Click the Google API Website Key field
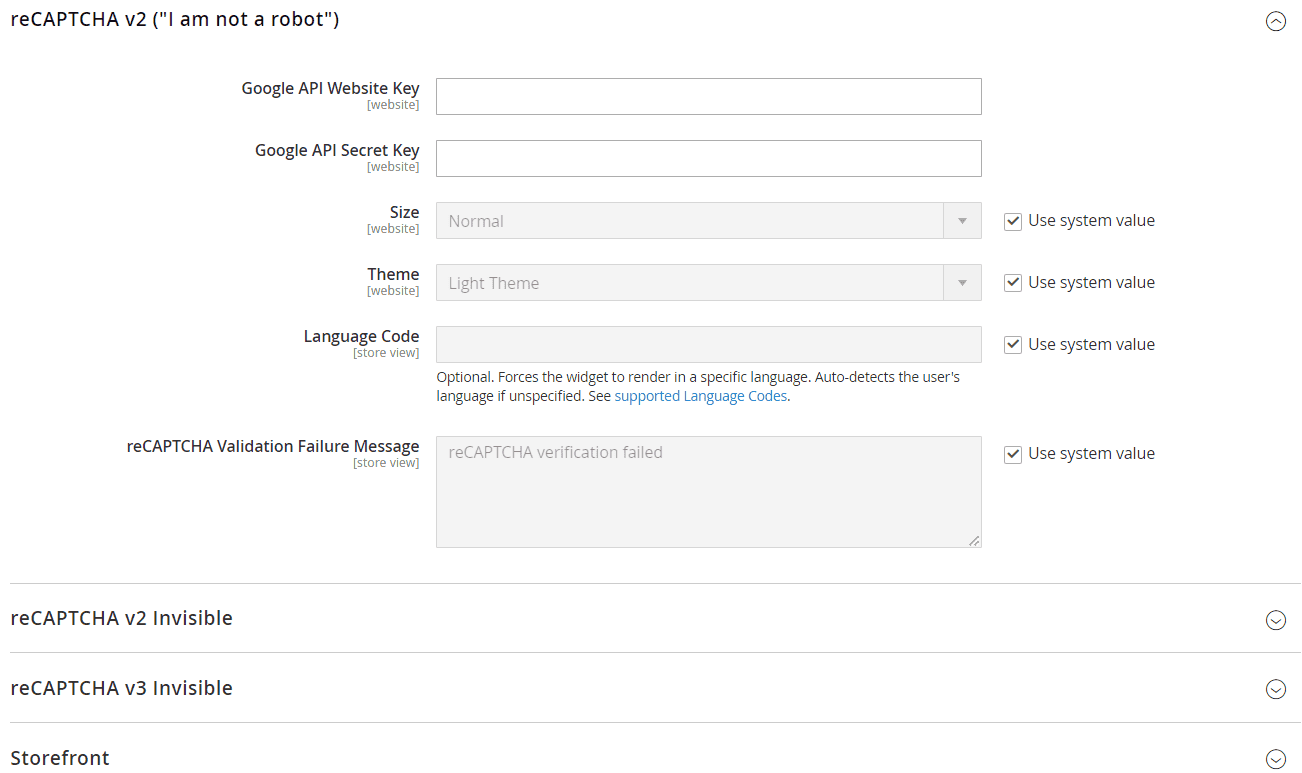Image resolution: width=1302 pixels, height=773 pixels. [x=708, y=97]
